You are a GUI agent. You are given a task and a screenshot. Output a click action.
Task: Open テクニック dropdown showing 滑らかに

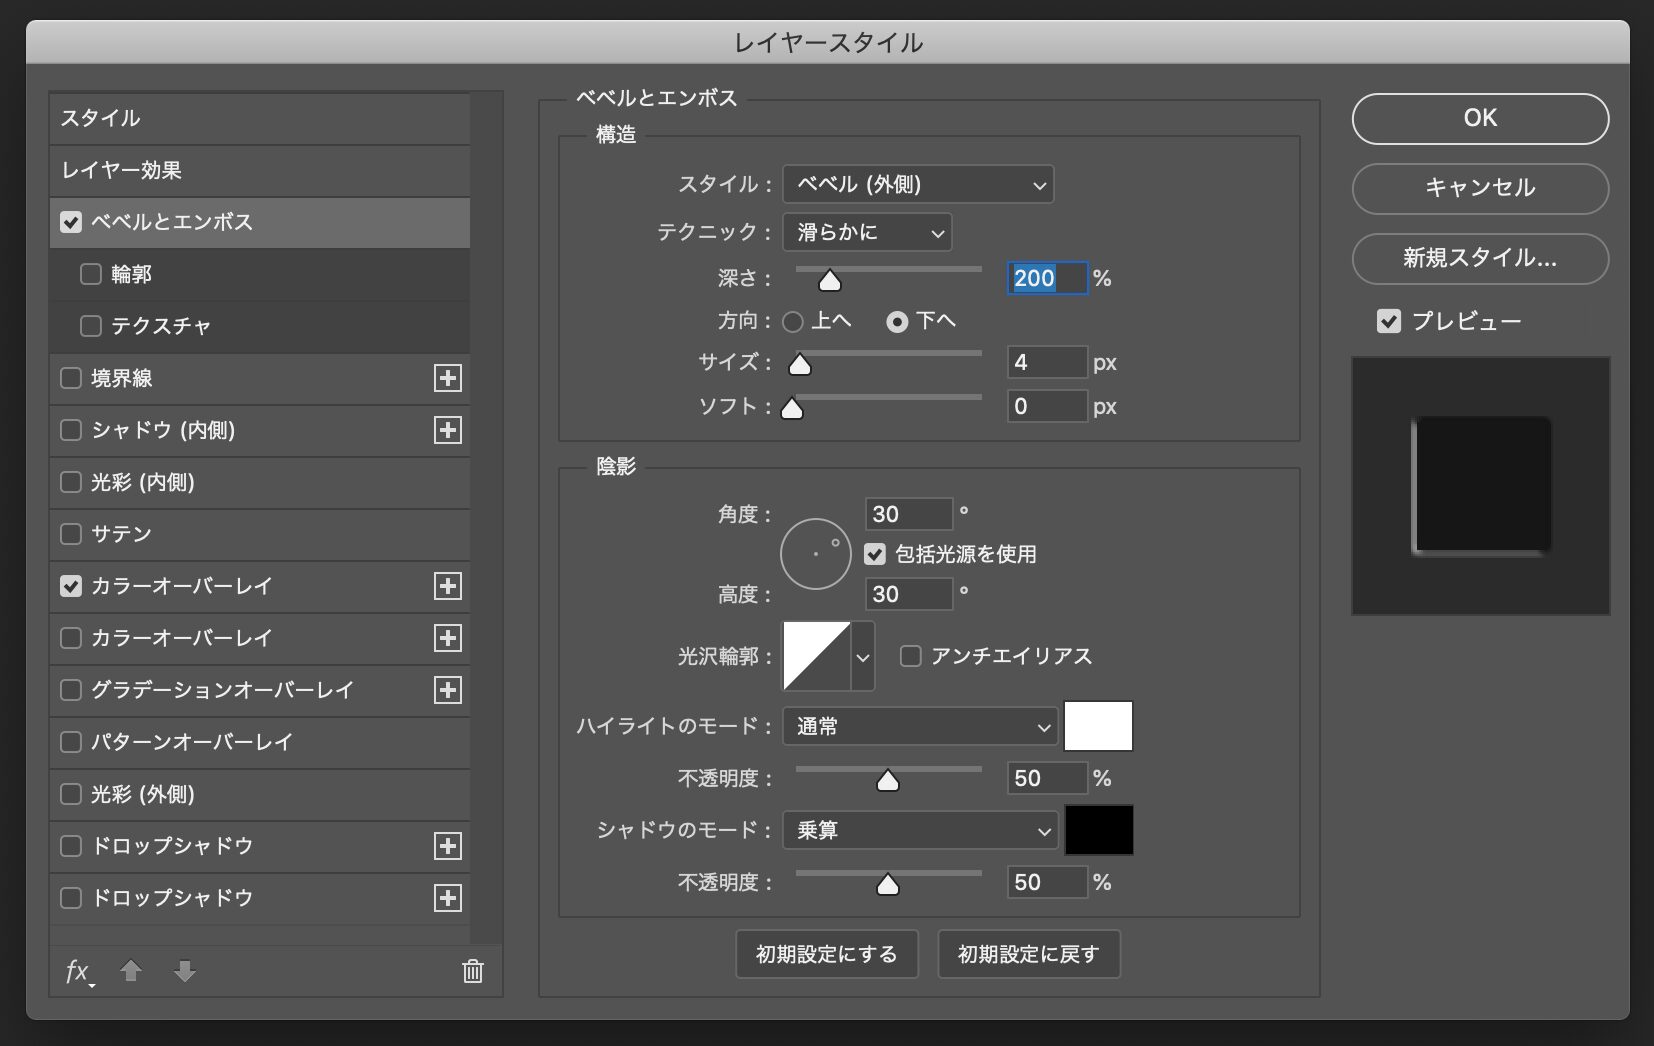tap(867, 232)
